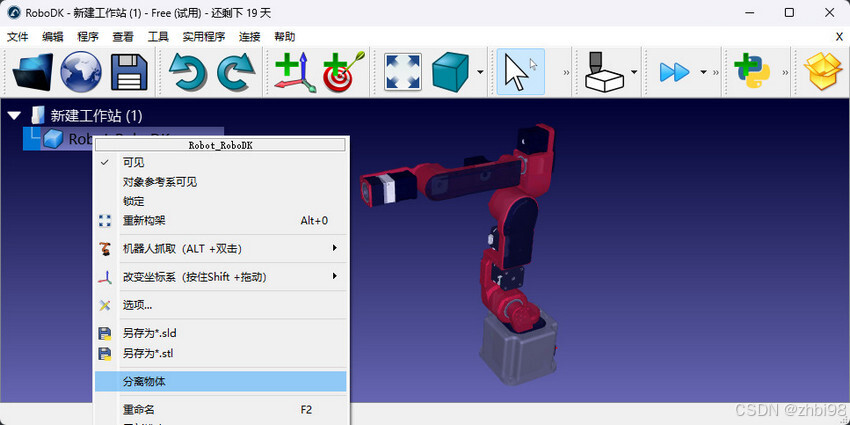Redo the last undone action
The width and height of the screenshot is (850, 425).
(236, 72)
